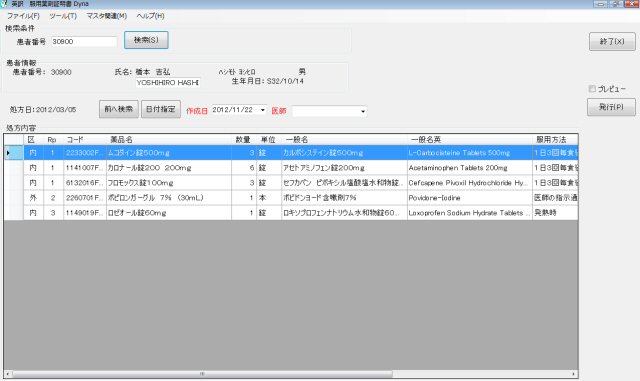This screenshot has height=381, width=640.
Task: Select row header arrow of first row
Action: 13,153
